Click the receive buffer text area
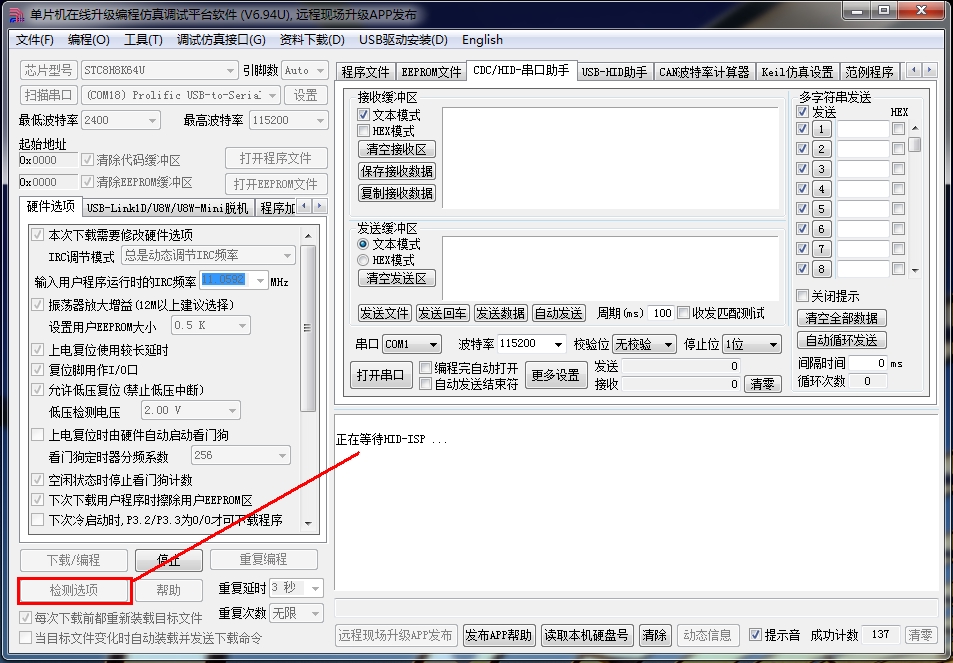The width and height of the screenshot is (953, 663). pyautogui.click(x=610, y=158)
